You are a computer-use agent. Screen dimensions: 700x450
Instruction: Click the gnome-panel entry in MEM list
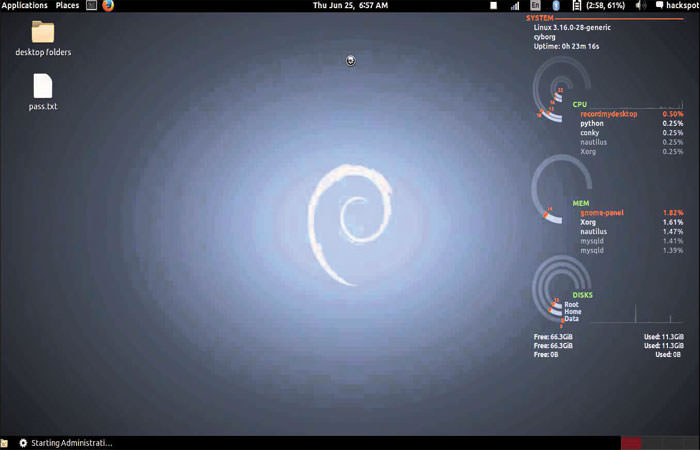click(x=601, y=213)
